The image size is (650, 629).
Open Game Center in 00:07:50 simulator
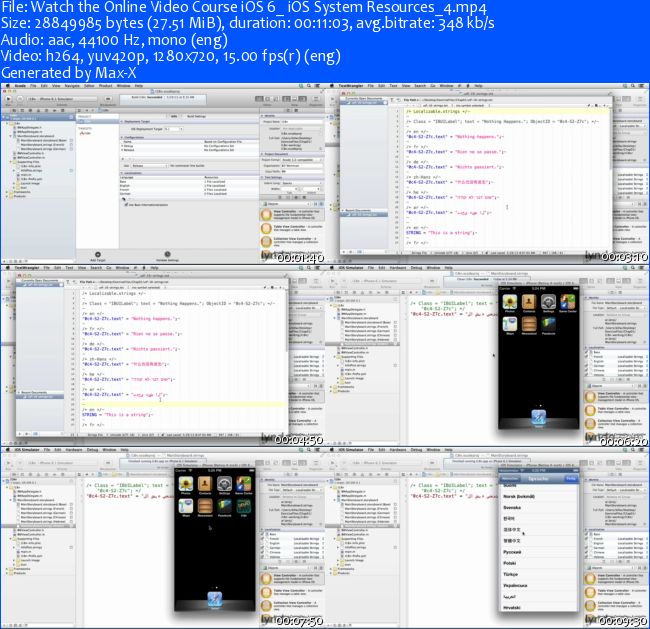pos(244,484)
